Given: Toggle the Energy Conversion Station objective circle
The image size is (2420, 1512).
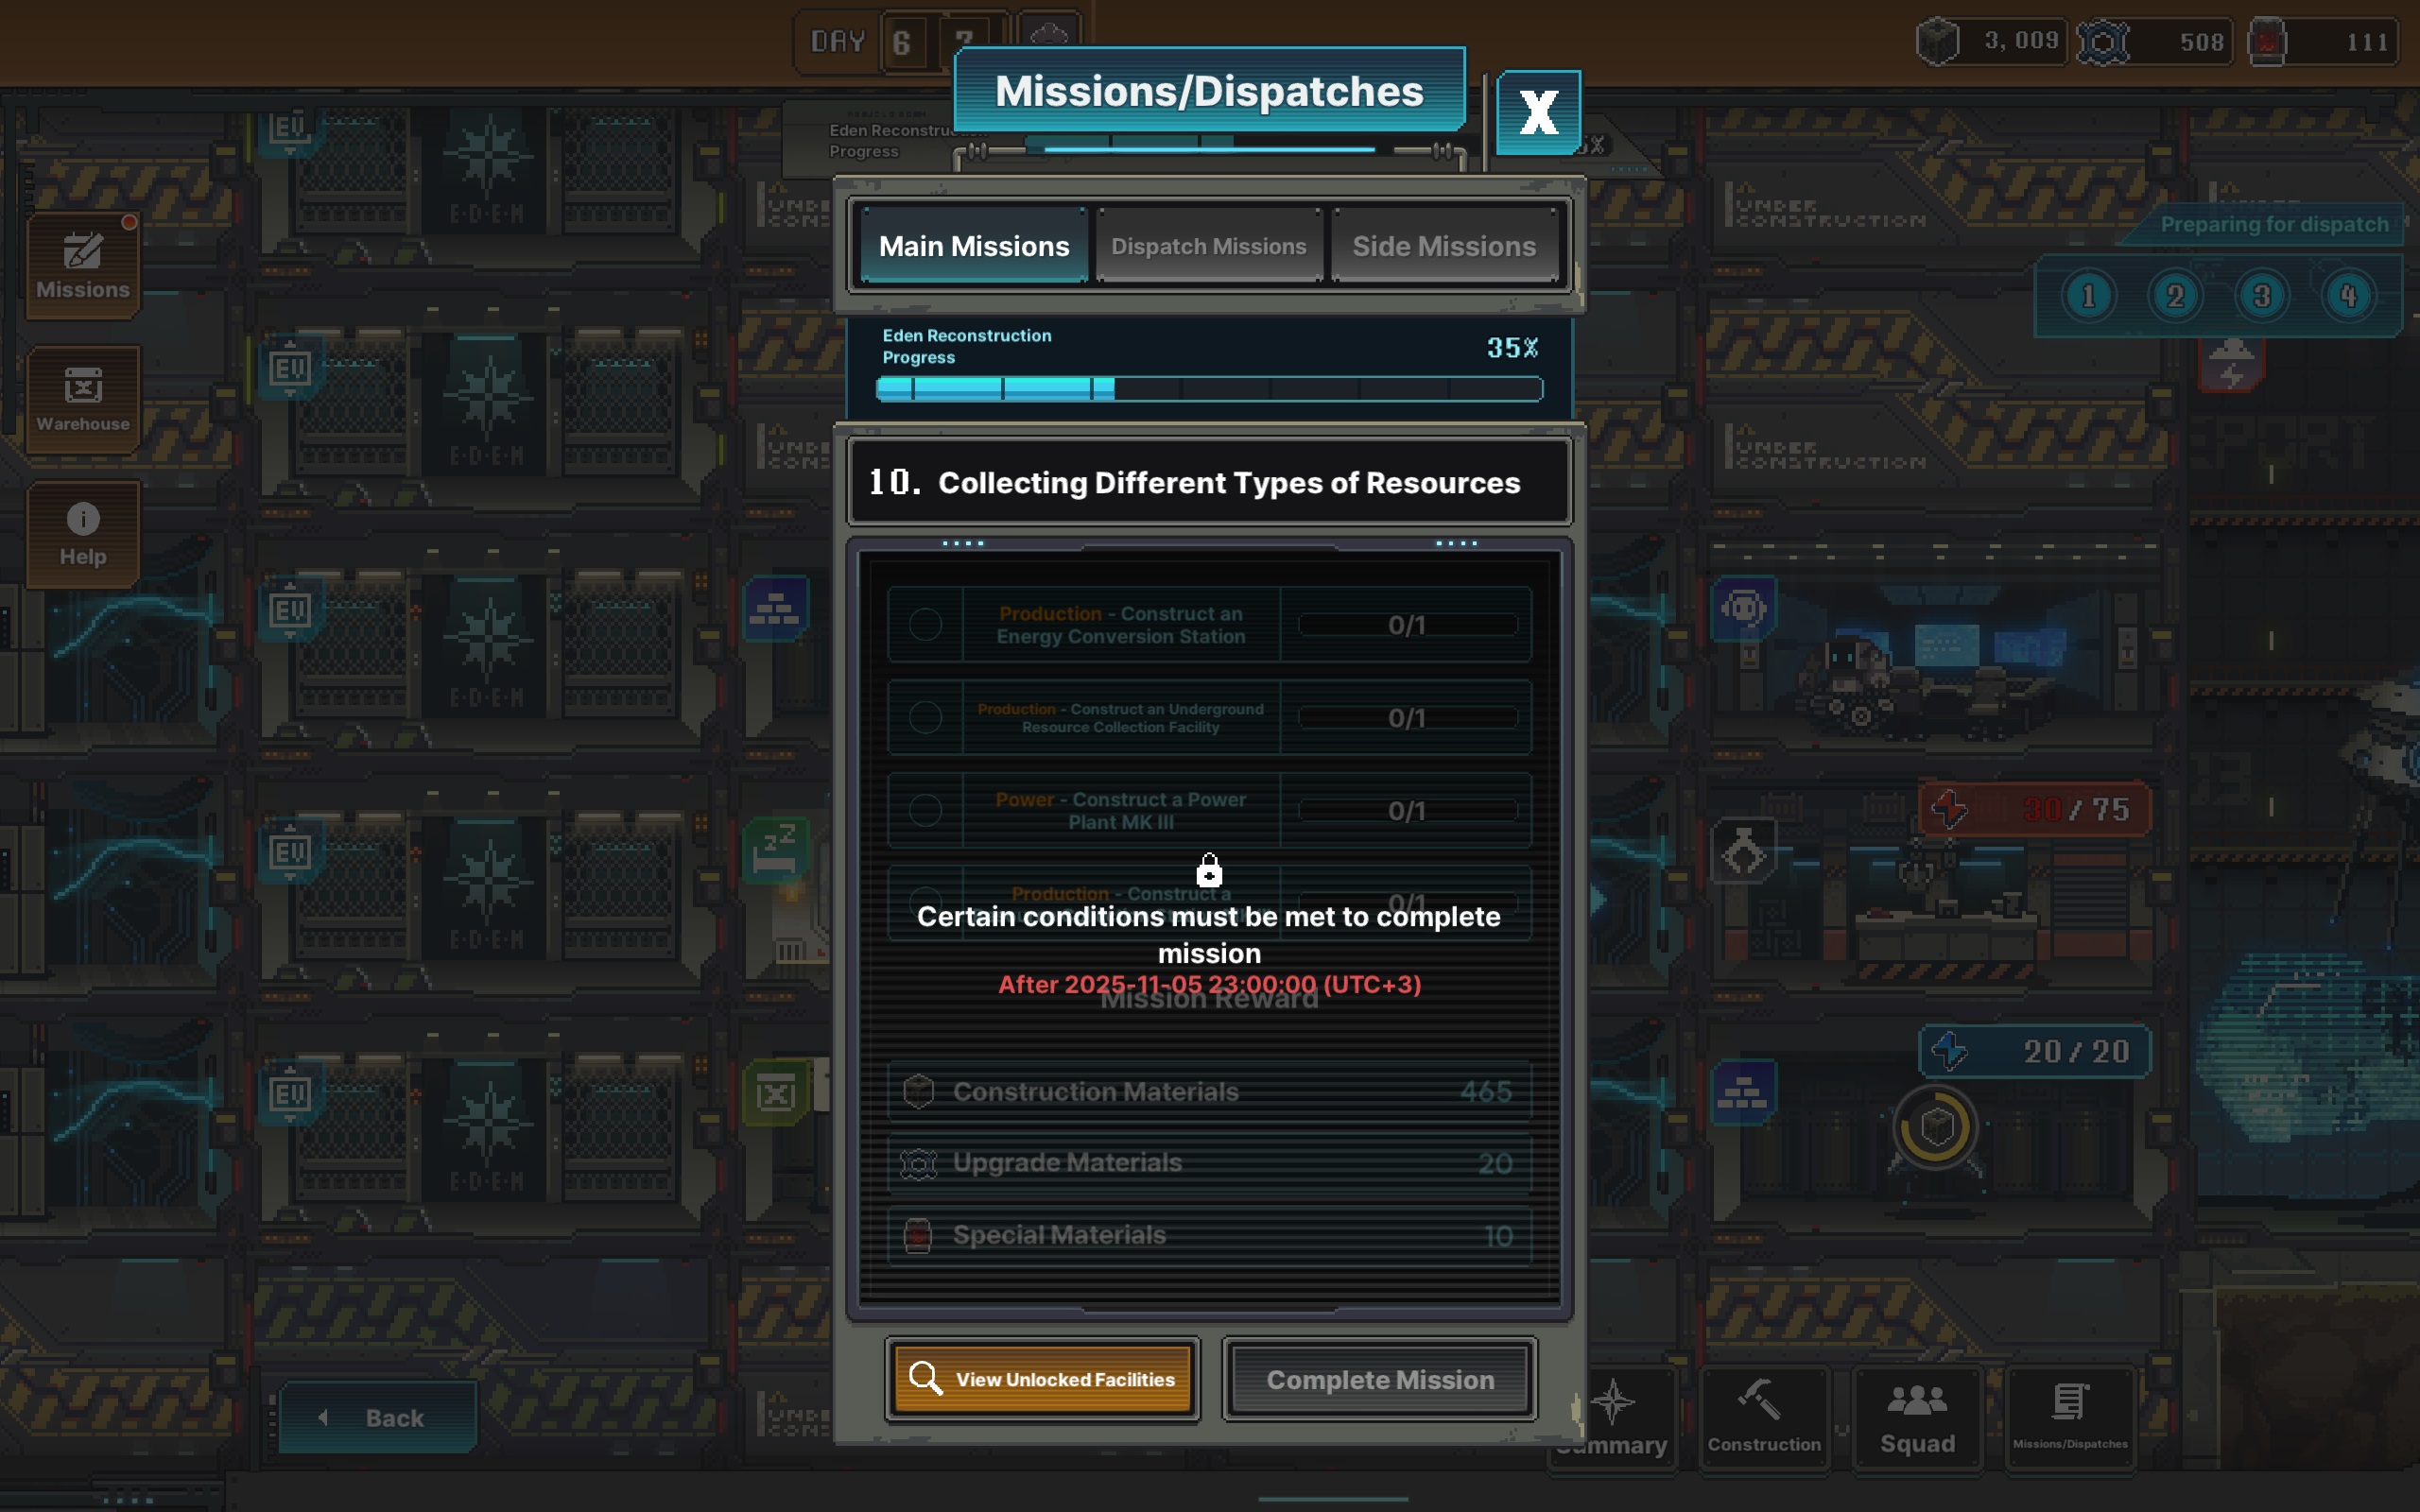Looking at the screenshot, I should pos(925,624).
